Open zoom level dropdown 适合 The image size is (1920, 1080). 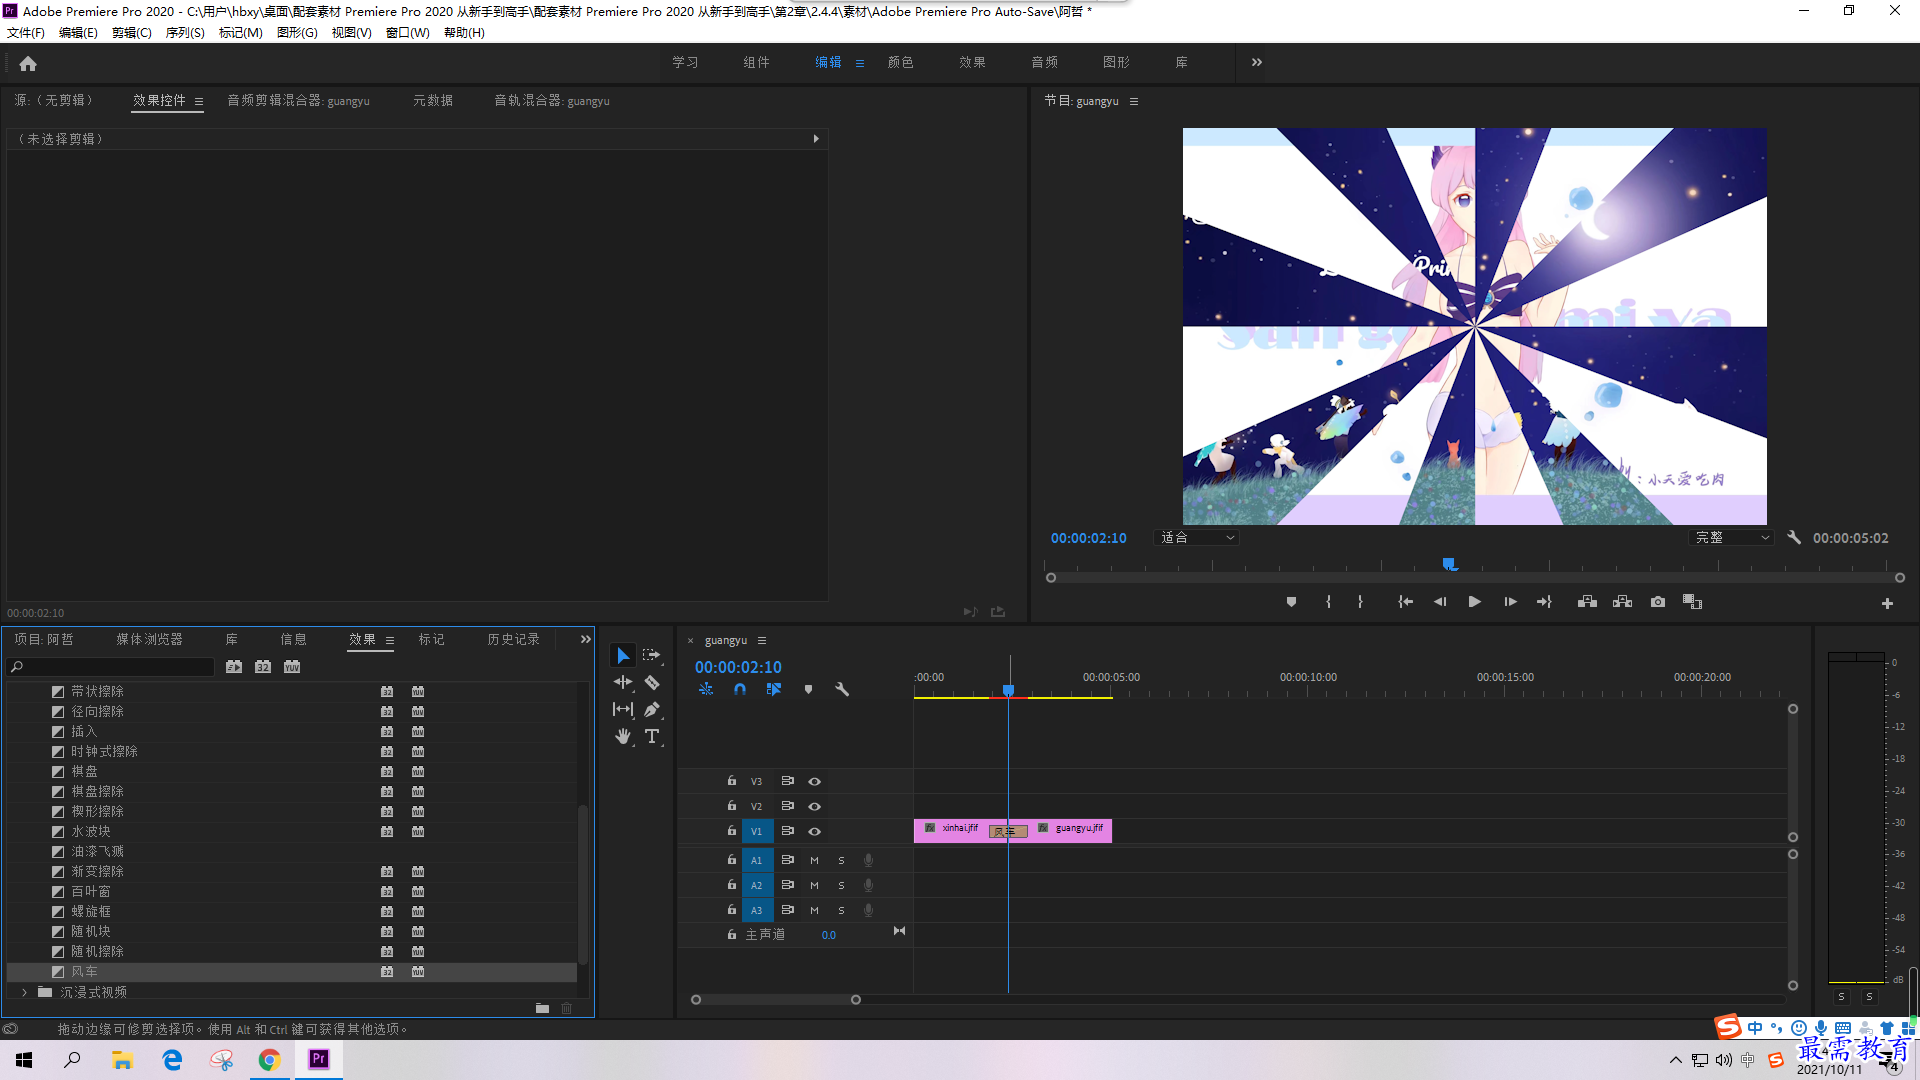pos(1197,538)
